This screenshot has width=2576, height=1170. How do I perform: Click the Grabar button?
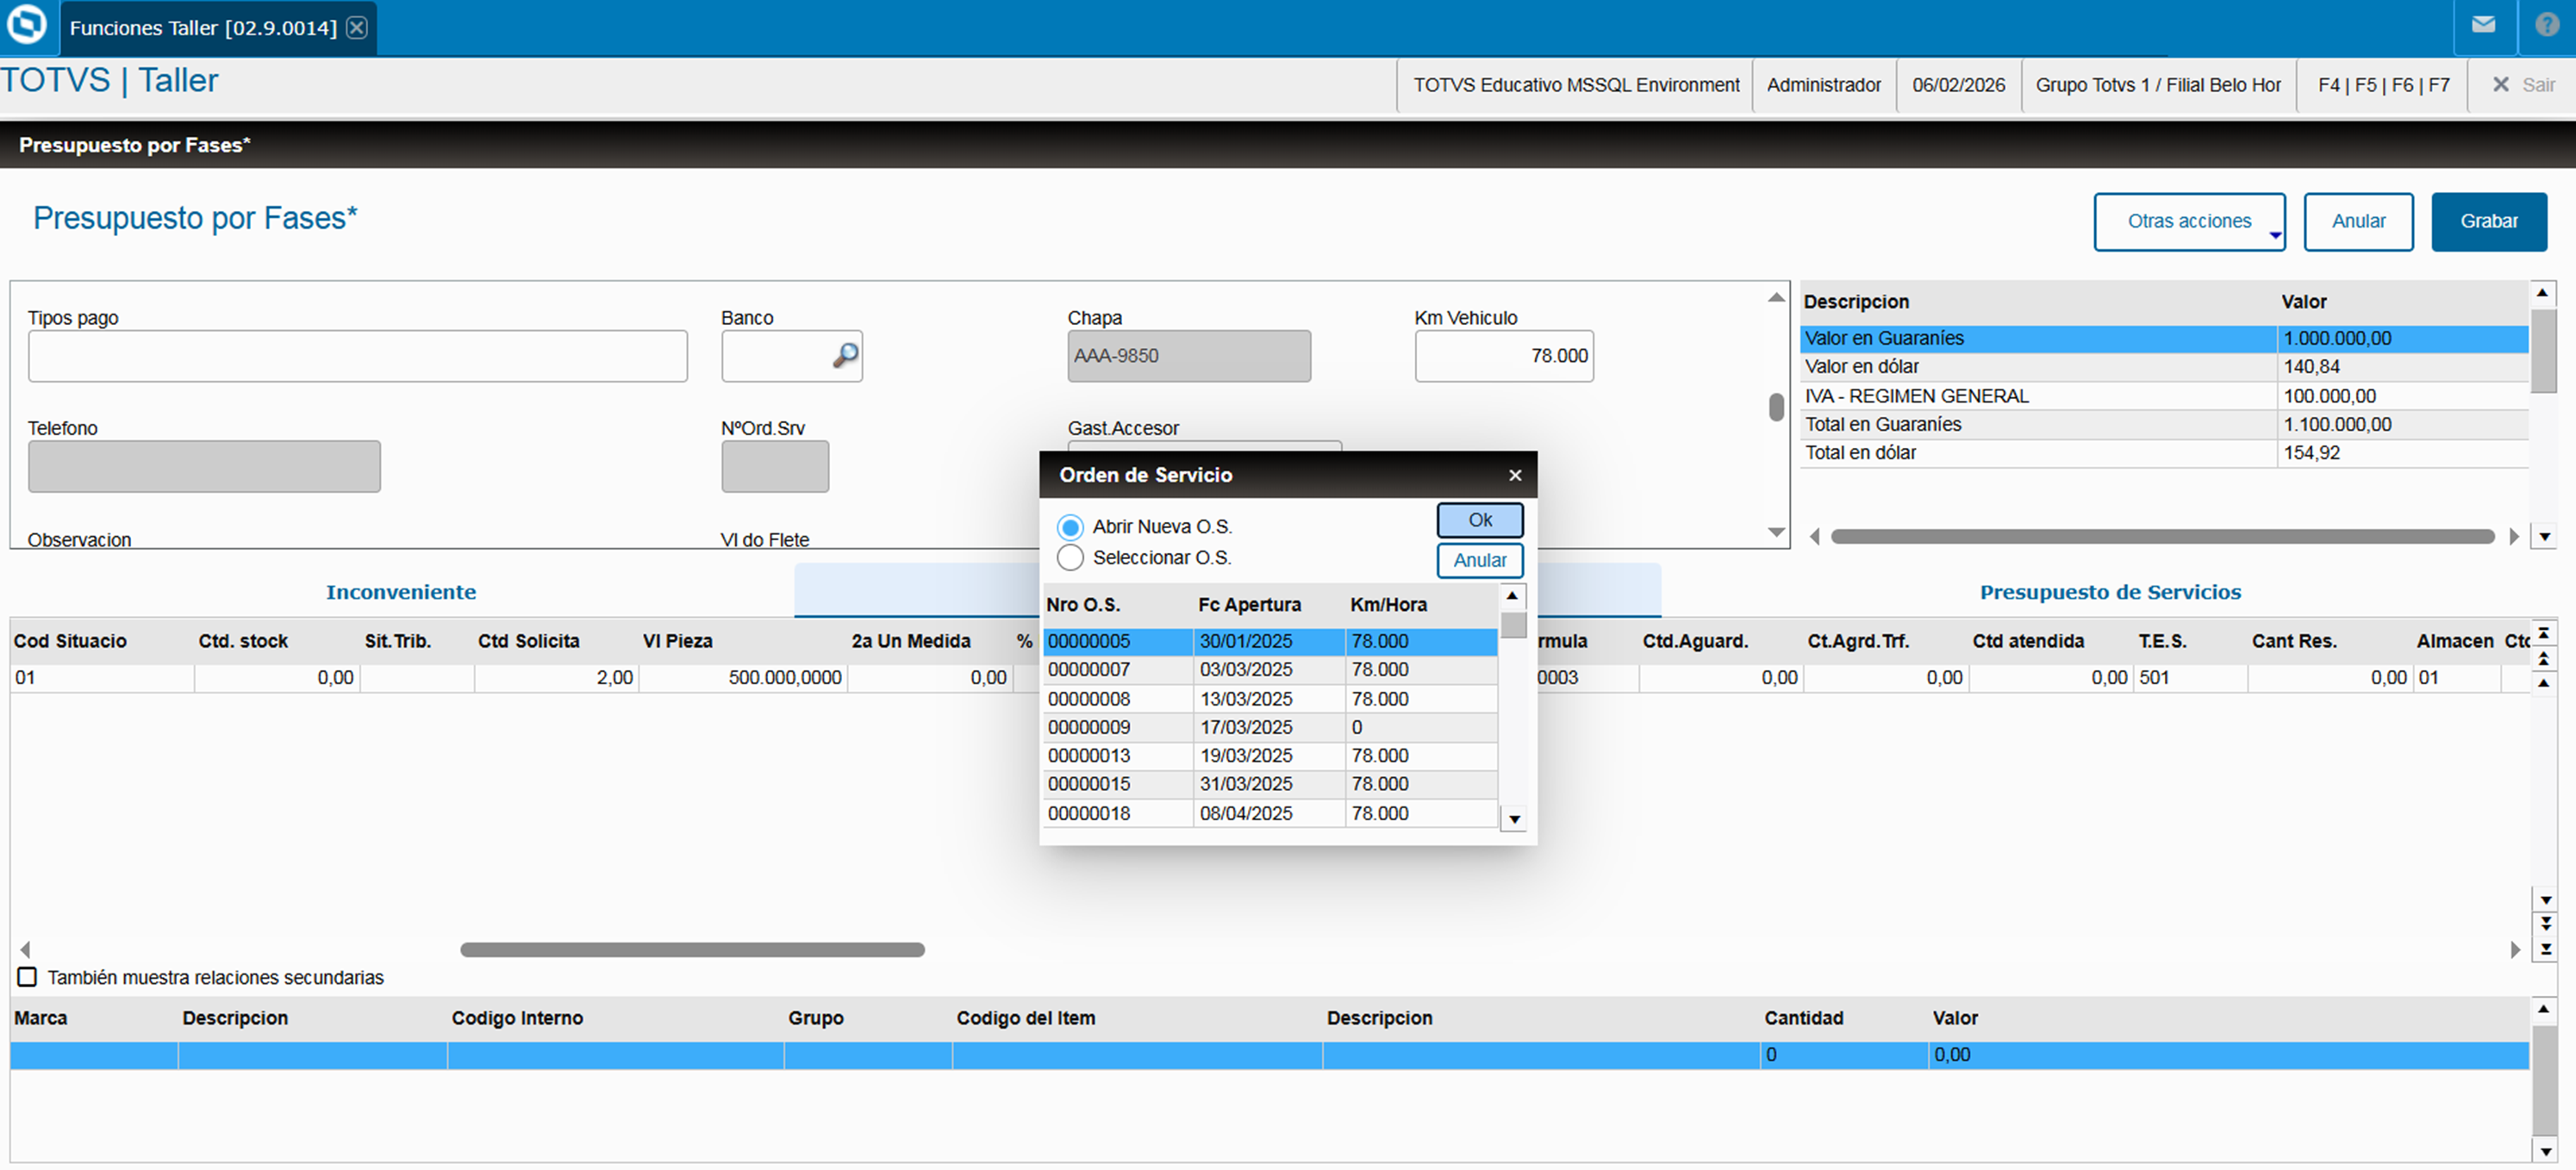tap(2488, 221)
